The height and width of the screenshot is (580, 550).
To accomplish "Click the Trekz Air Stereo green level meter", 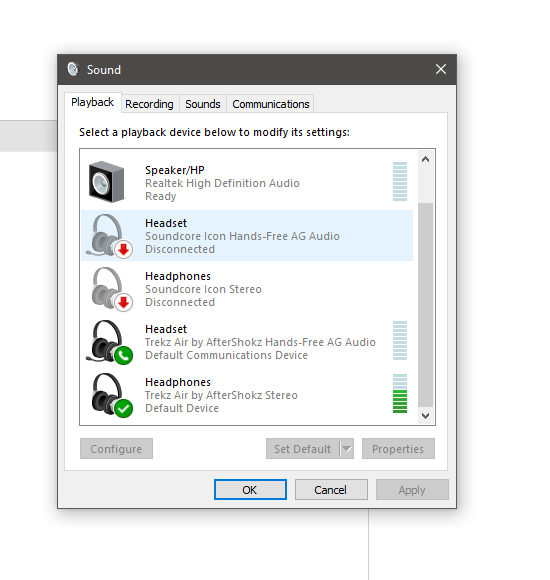I will click(x=399, y=394).
